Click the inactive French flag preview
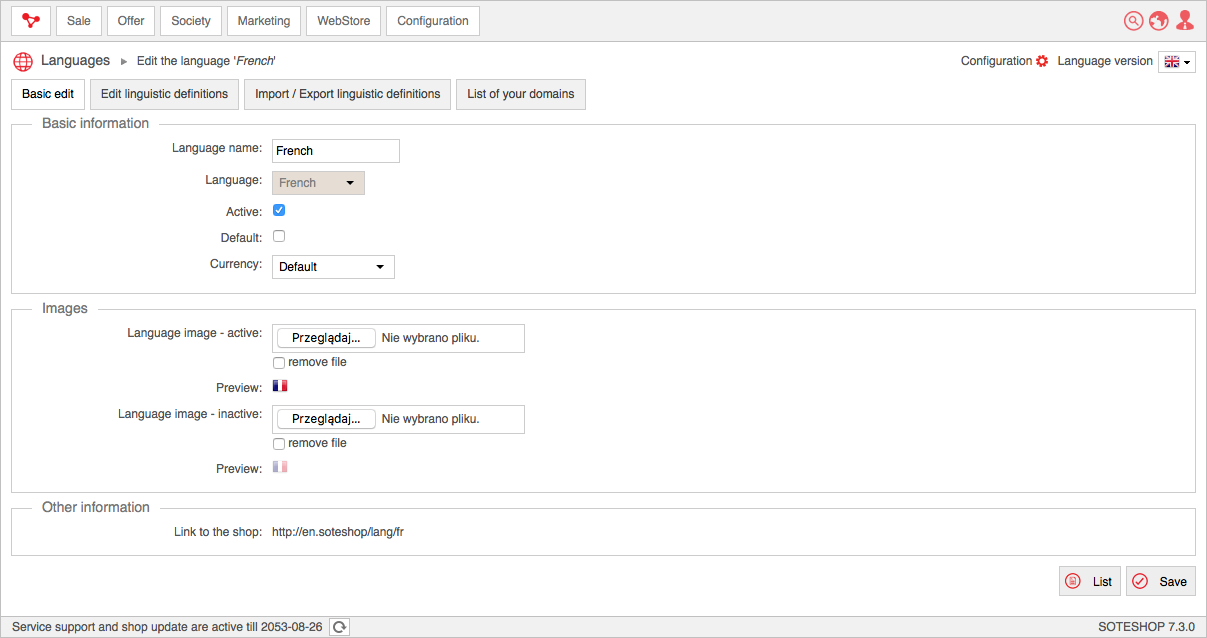The image size is (1207, 638). pos(280,467)
